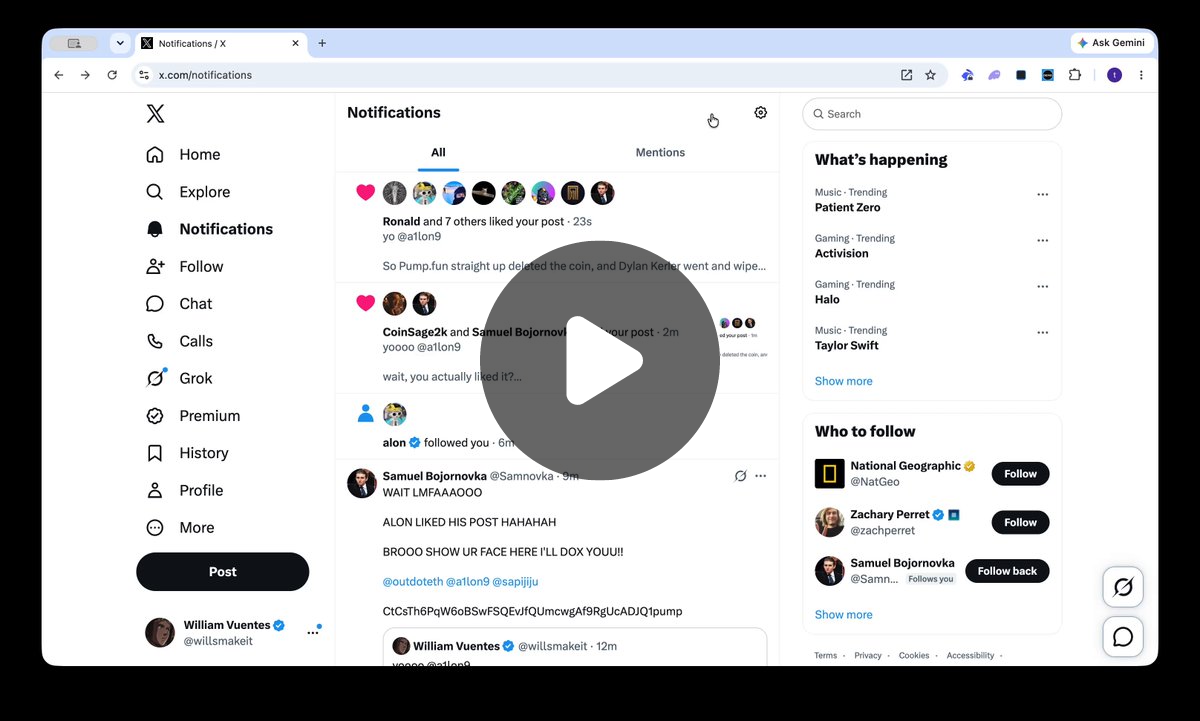Open more options for Activision trend

1043,241
